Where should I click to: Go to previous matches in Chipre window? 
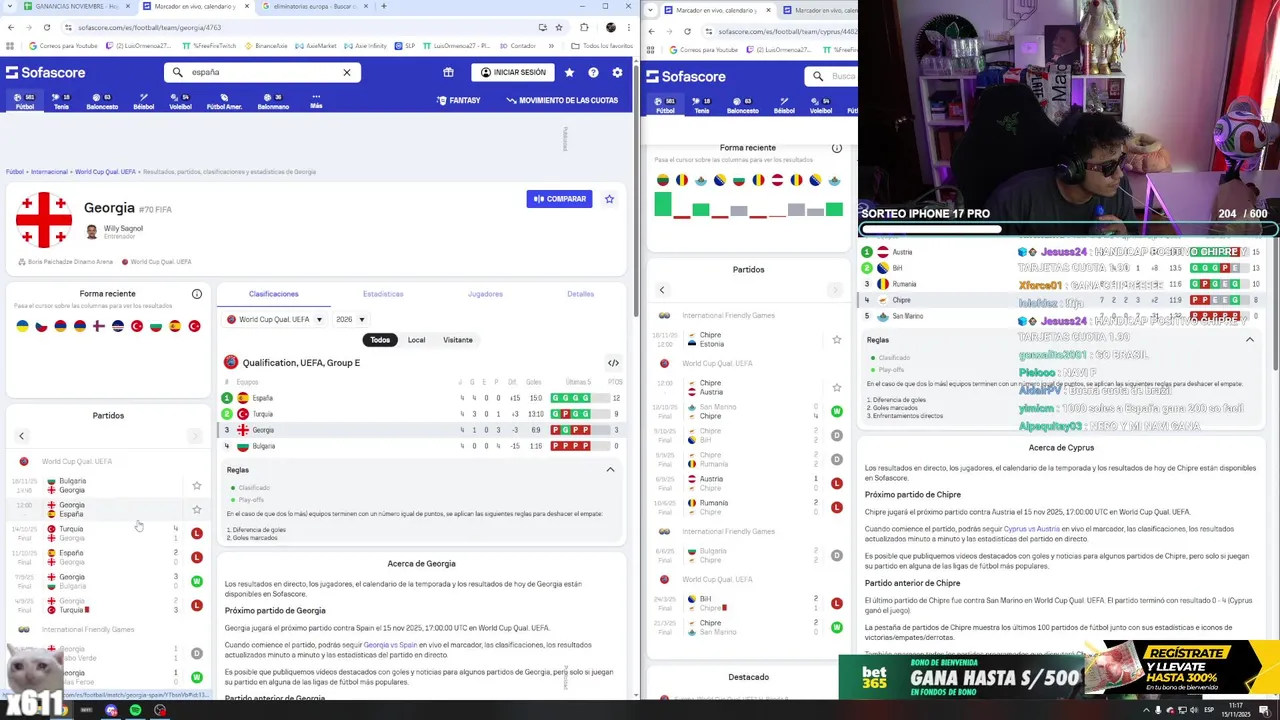tap(661, 290)
